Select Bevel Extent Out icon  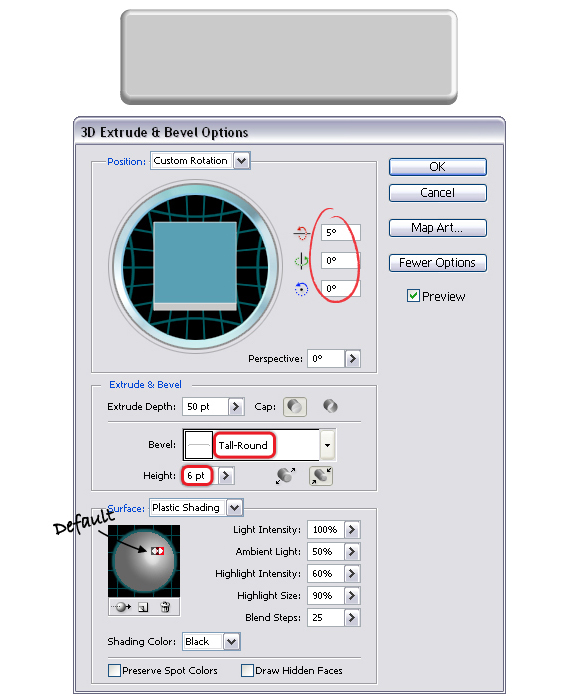tap(286, 475)
